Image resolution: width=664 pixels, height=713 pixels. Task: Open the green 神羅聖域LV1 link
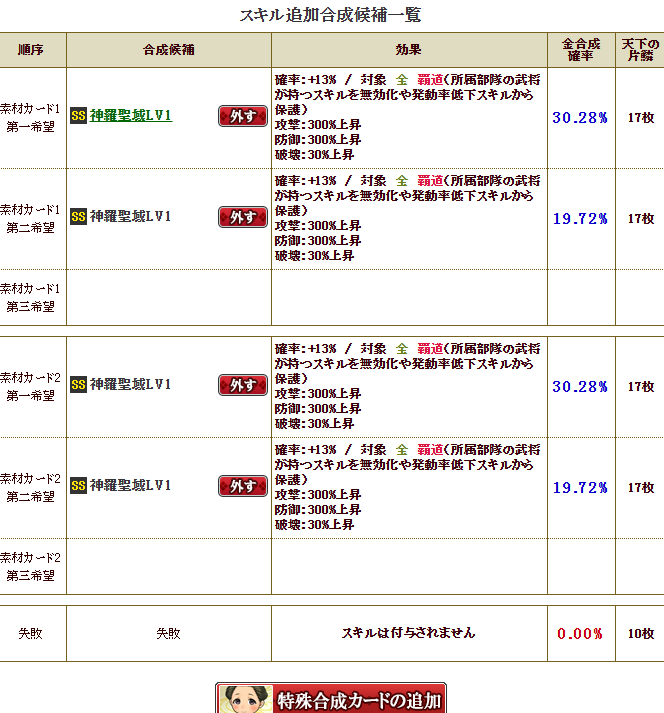[x=131, y=116]
